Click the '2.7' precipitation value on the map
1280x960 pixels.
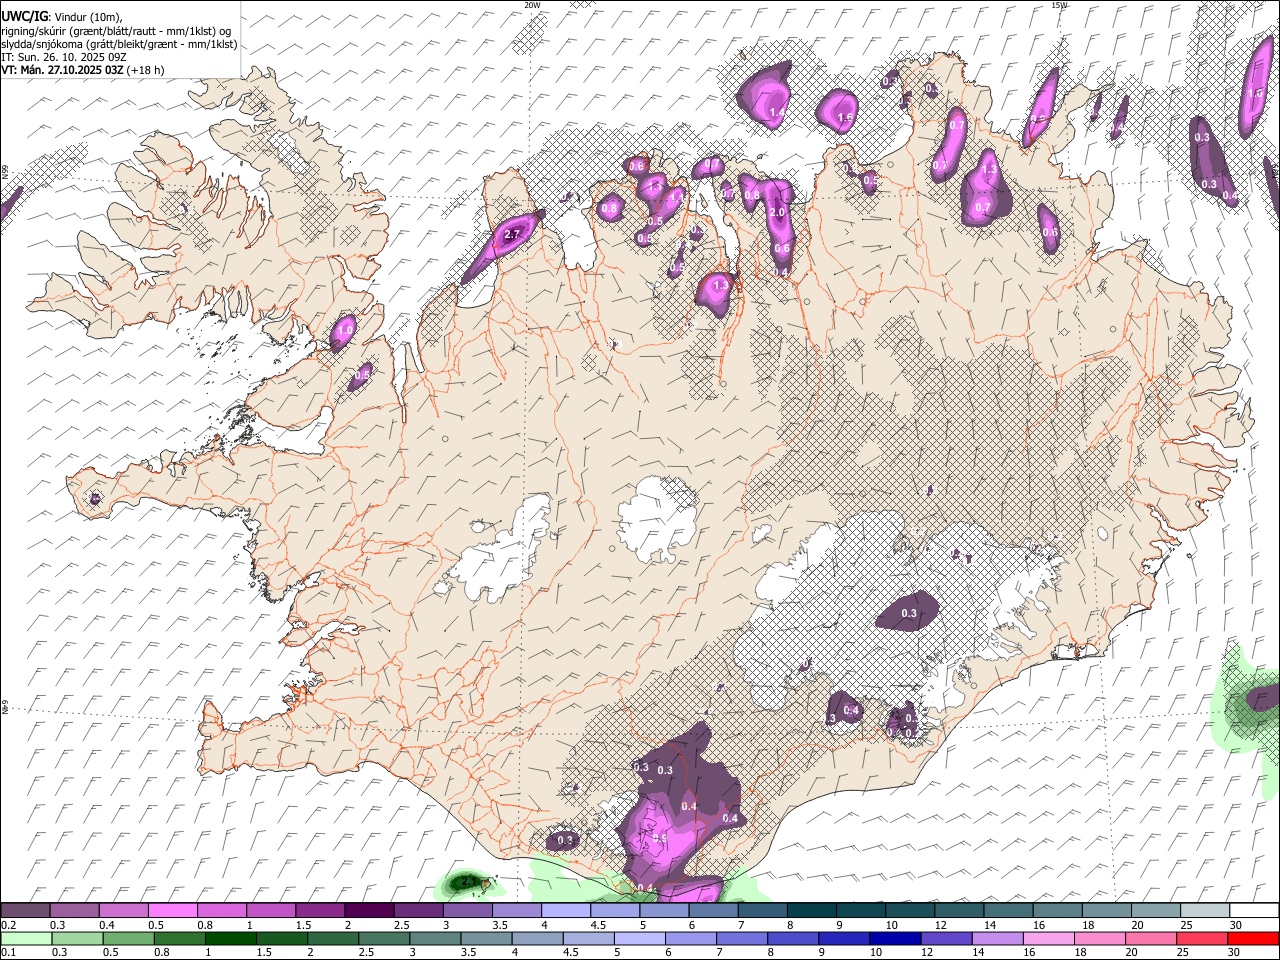pyautogui.click(x=512, y=234)
